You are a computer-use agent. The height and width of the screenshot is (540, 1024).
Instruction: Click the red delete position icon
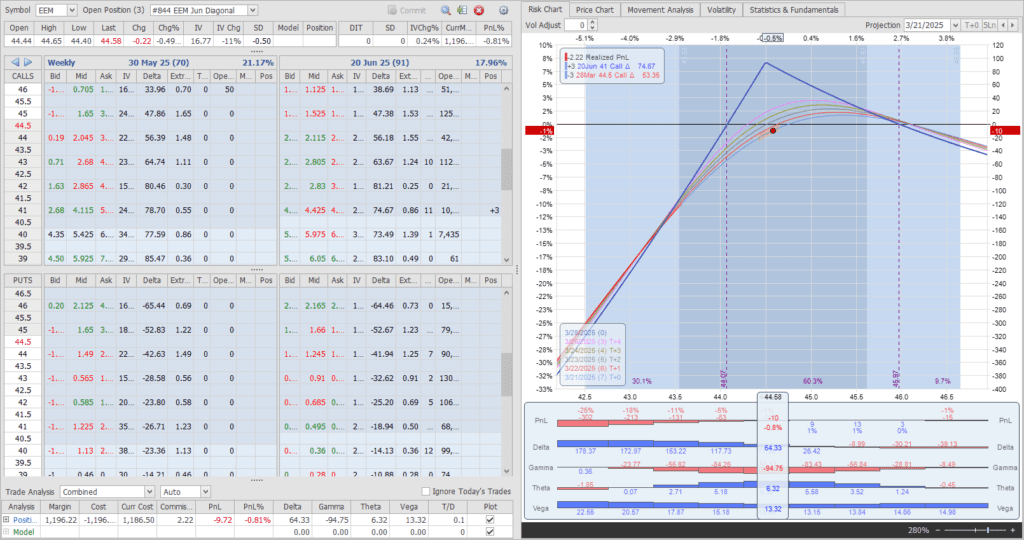pyautogui.click(x=479, y=10)
